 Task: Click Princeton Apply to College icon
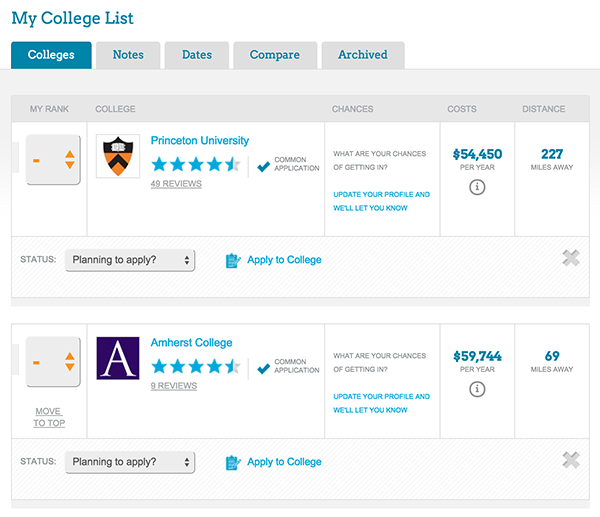[x=233, y=260]
